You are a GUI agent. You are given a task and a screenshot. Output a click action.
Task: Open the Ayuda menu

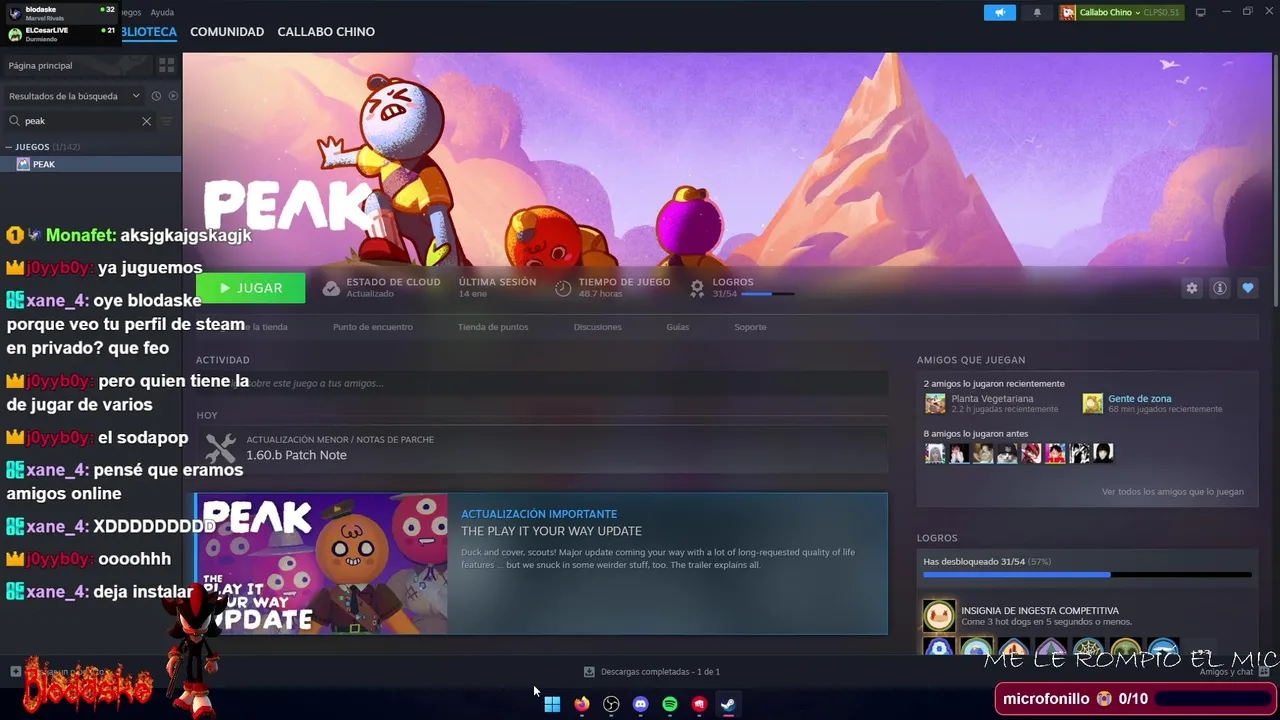[162, 12]
